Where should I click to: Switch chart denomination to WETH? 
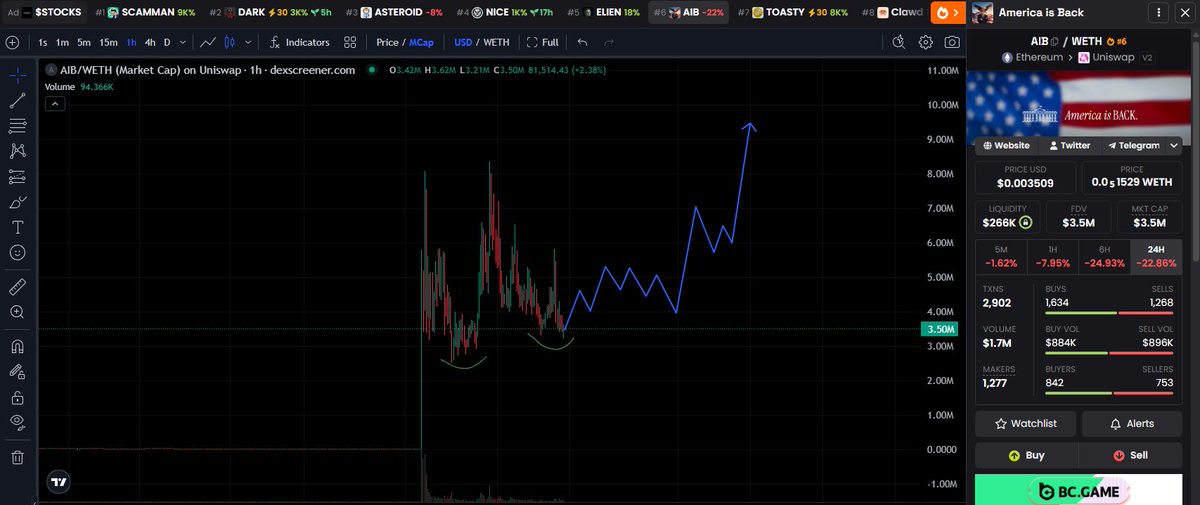click(497, 43)
